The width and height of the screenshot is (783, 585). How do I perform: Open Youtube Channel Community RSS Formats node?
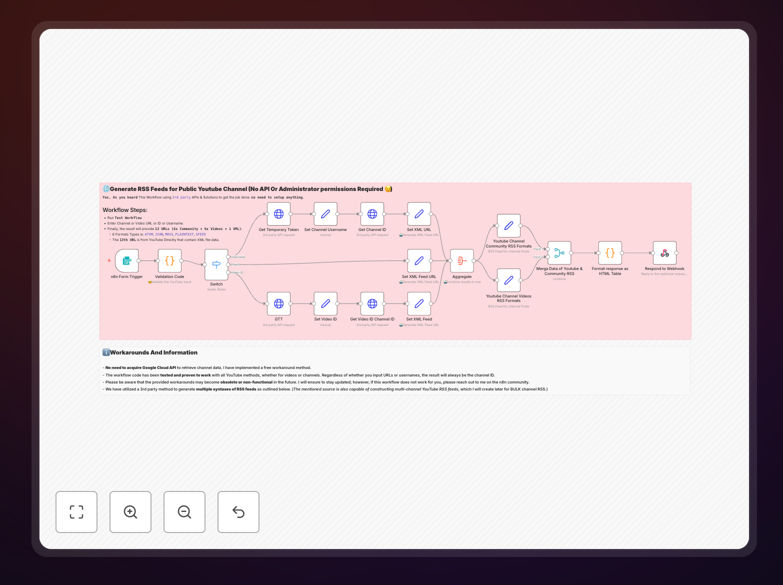509,226
